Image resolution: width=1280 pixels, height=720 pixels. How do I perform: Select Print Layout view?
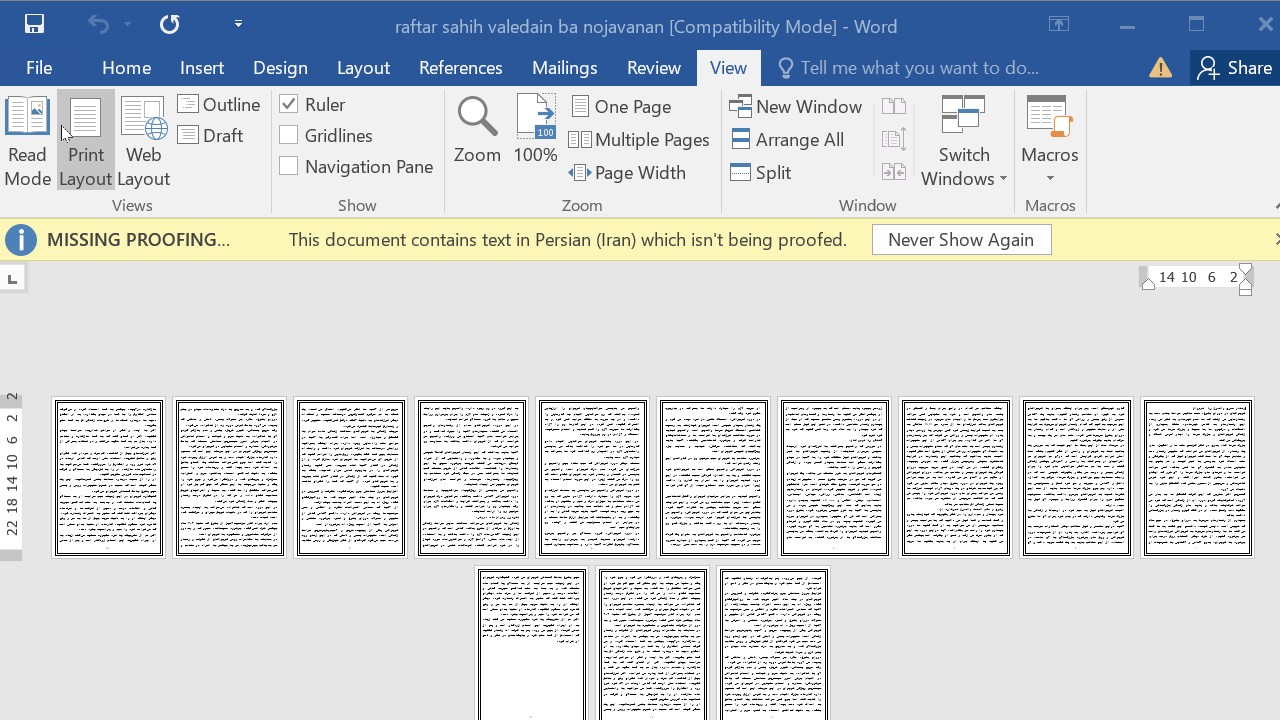(x=86, y=142)
